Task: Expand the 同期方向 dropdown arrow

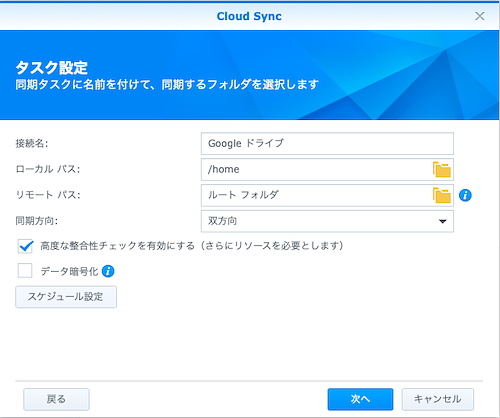Action: pyautogui.click(x=442, y=221)
